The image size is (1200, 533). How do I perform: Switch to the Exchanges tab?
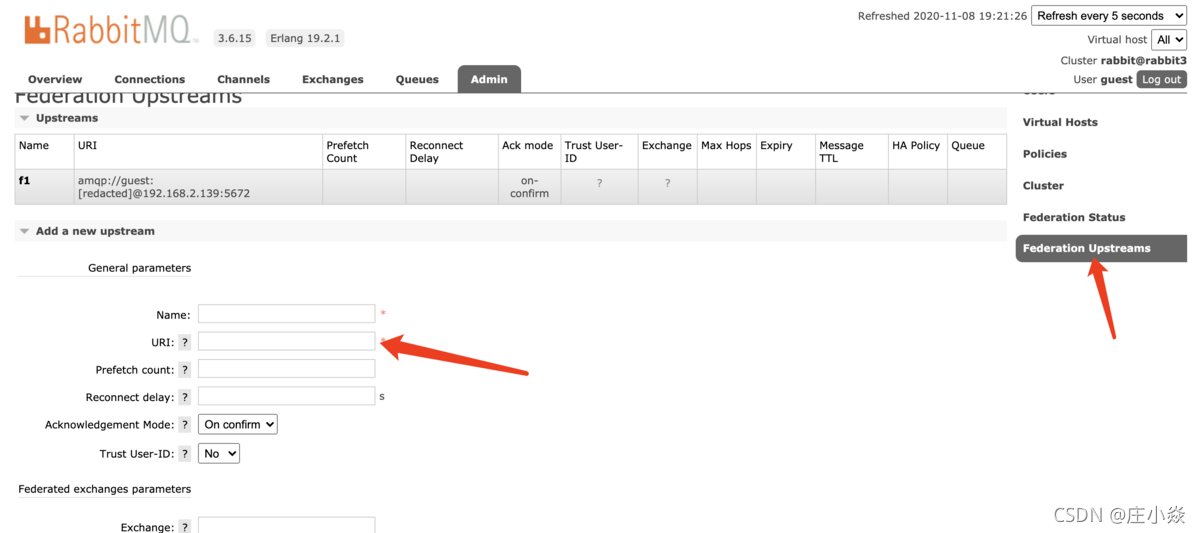pyautogui.click(x=333, y=79)
